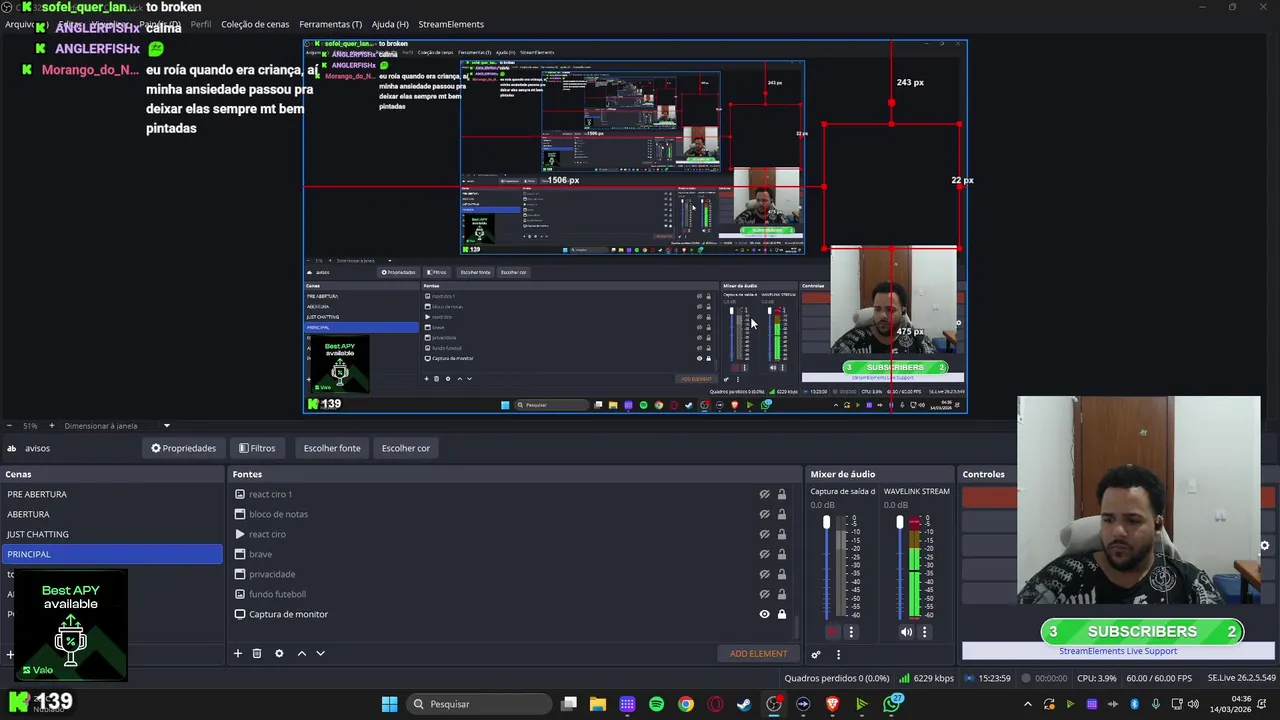Show the react ciro 1 source

[x=764, y=494]
